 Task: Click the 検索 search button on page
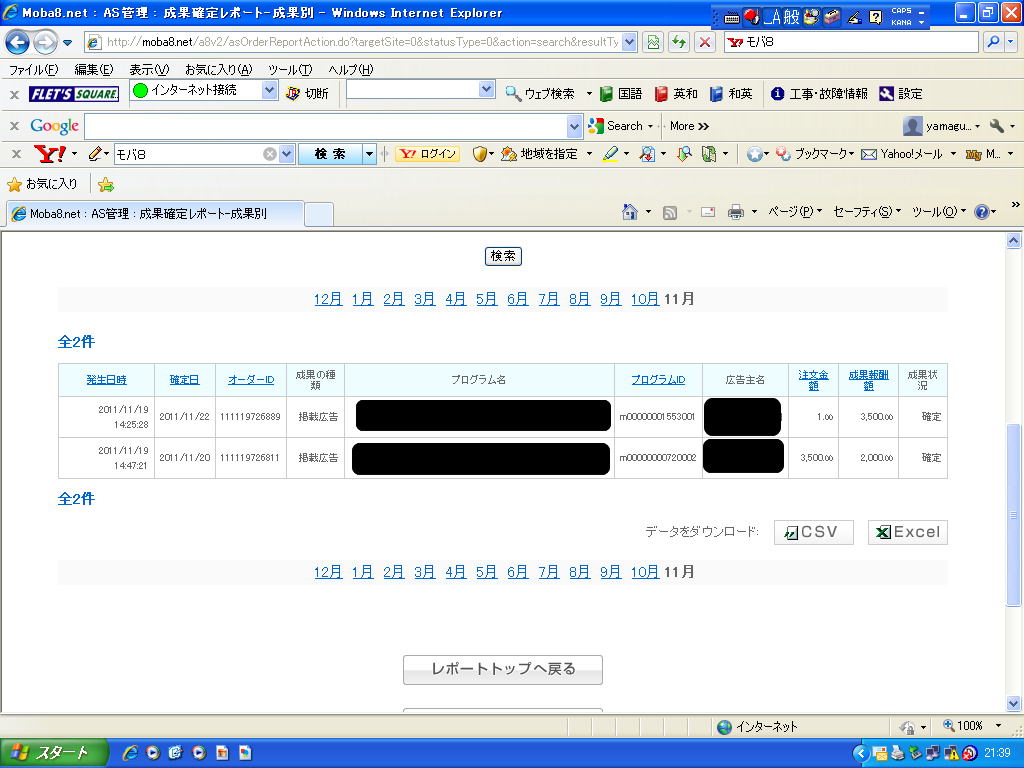[x=503, y=256]
